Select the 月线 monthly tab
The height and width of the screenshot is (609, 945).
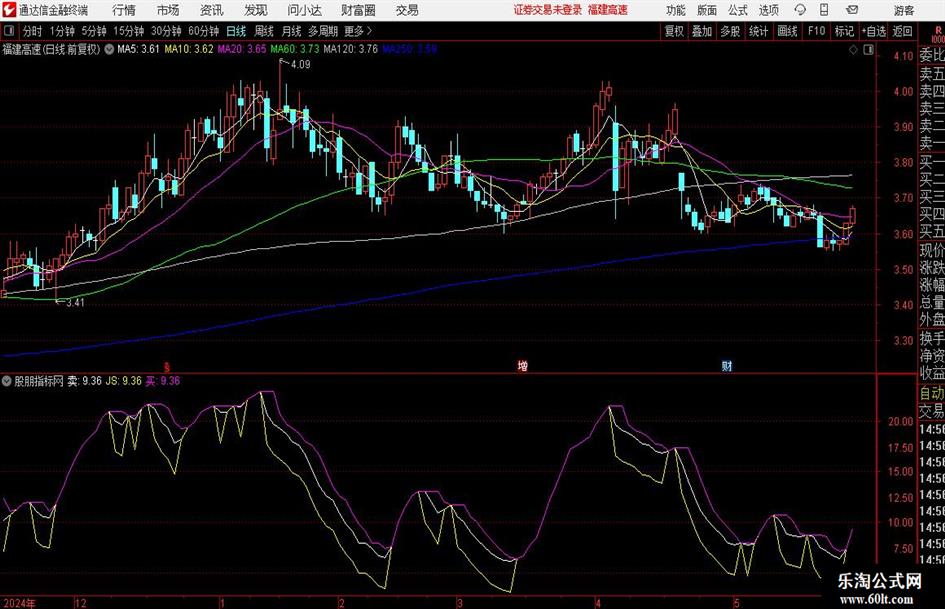(x=292, y=31)
